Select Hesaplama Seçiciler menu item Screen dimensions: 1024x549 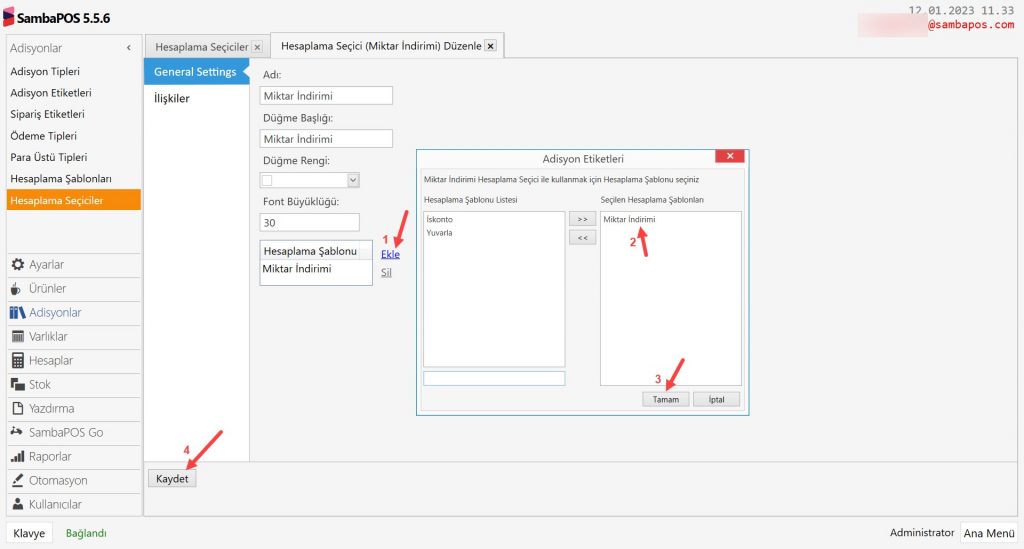point(74,200)
